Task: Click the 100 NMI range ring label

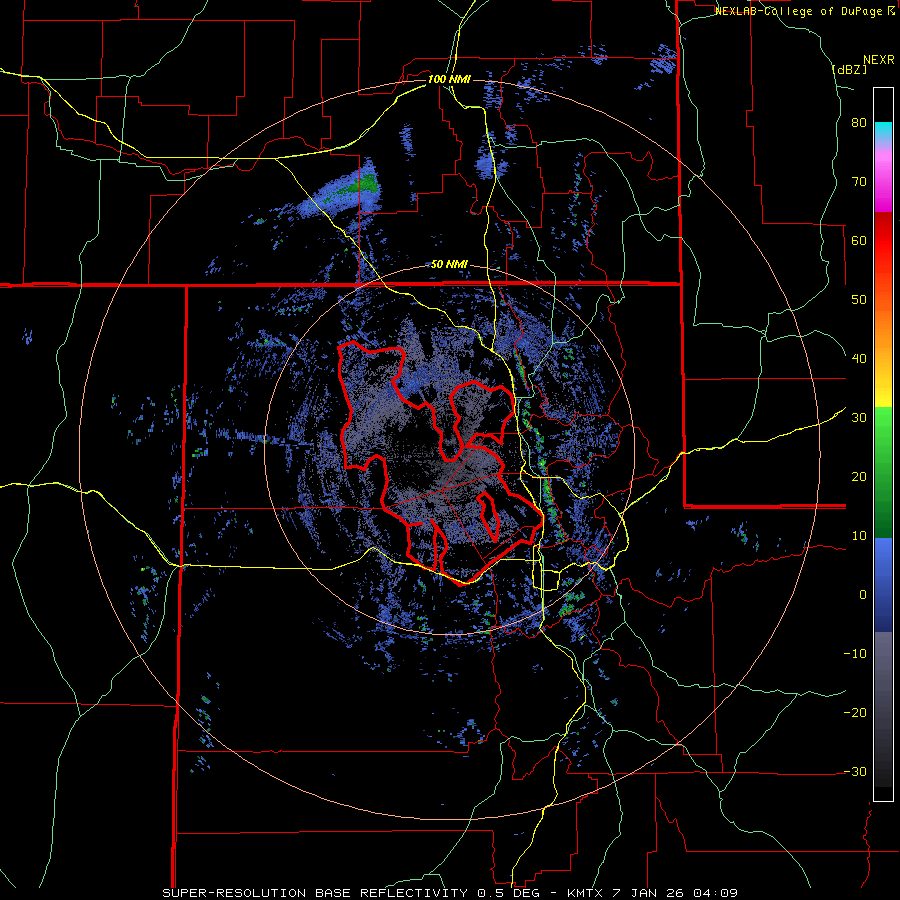Action: coord(449,79)
